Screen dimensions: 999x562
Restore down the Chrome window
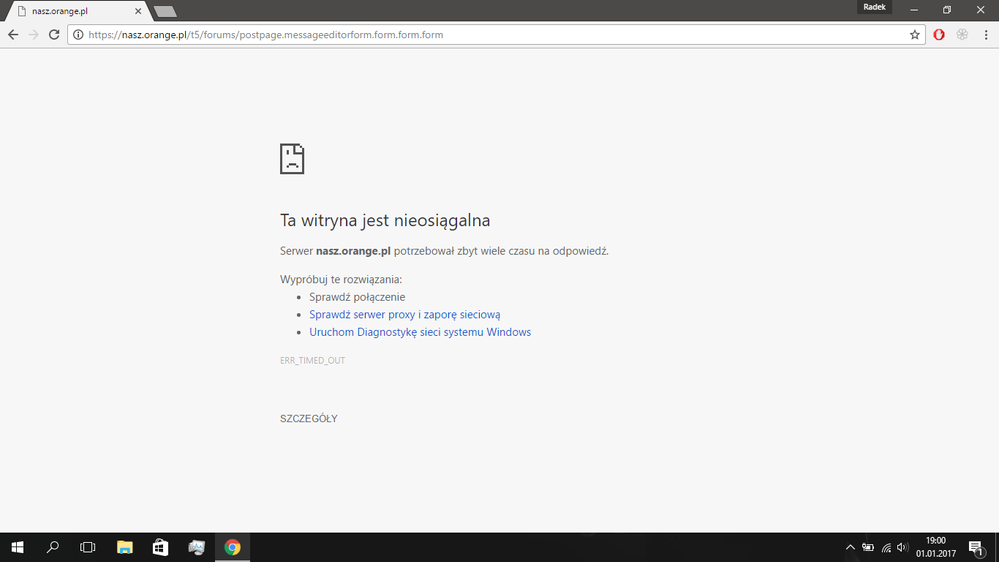(x=947, y=10)
